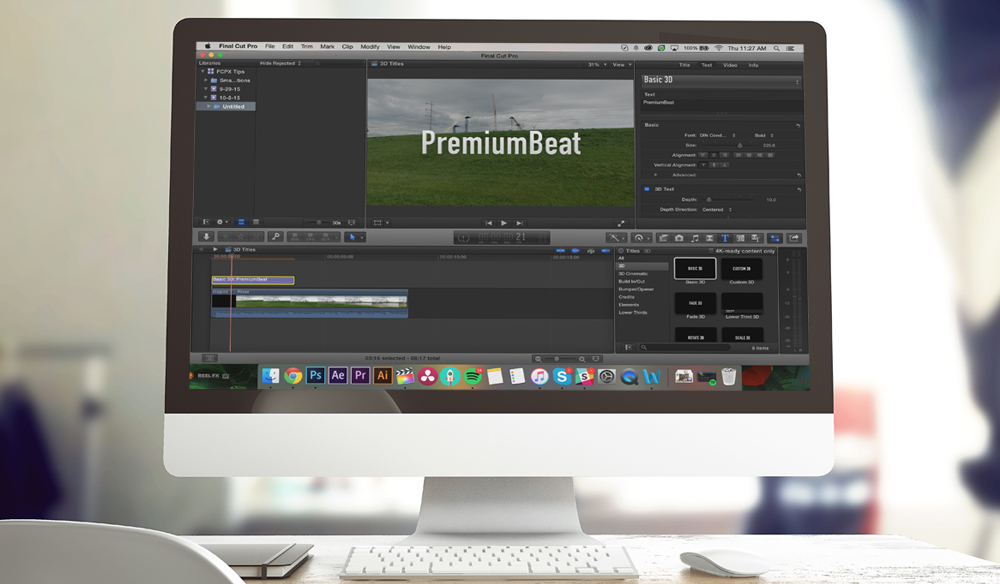1000x584 pixels.
Task: Click the Spotify Dock icon
Action: tap(472, 376)
